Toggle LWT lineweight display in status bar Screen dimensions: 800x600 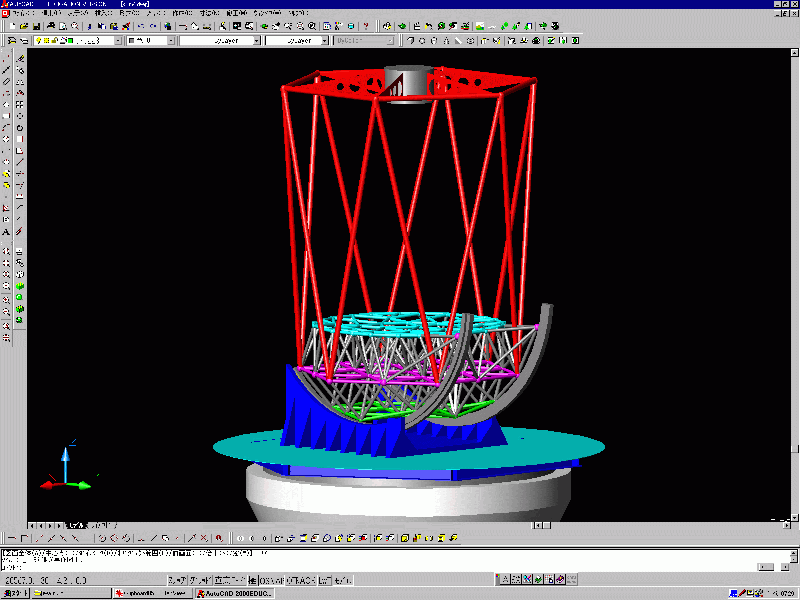pyautogui.click(x=325, y=580)
